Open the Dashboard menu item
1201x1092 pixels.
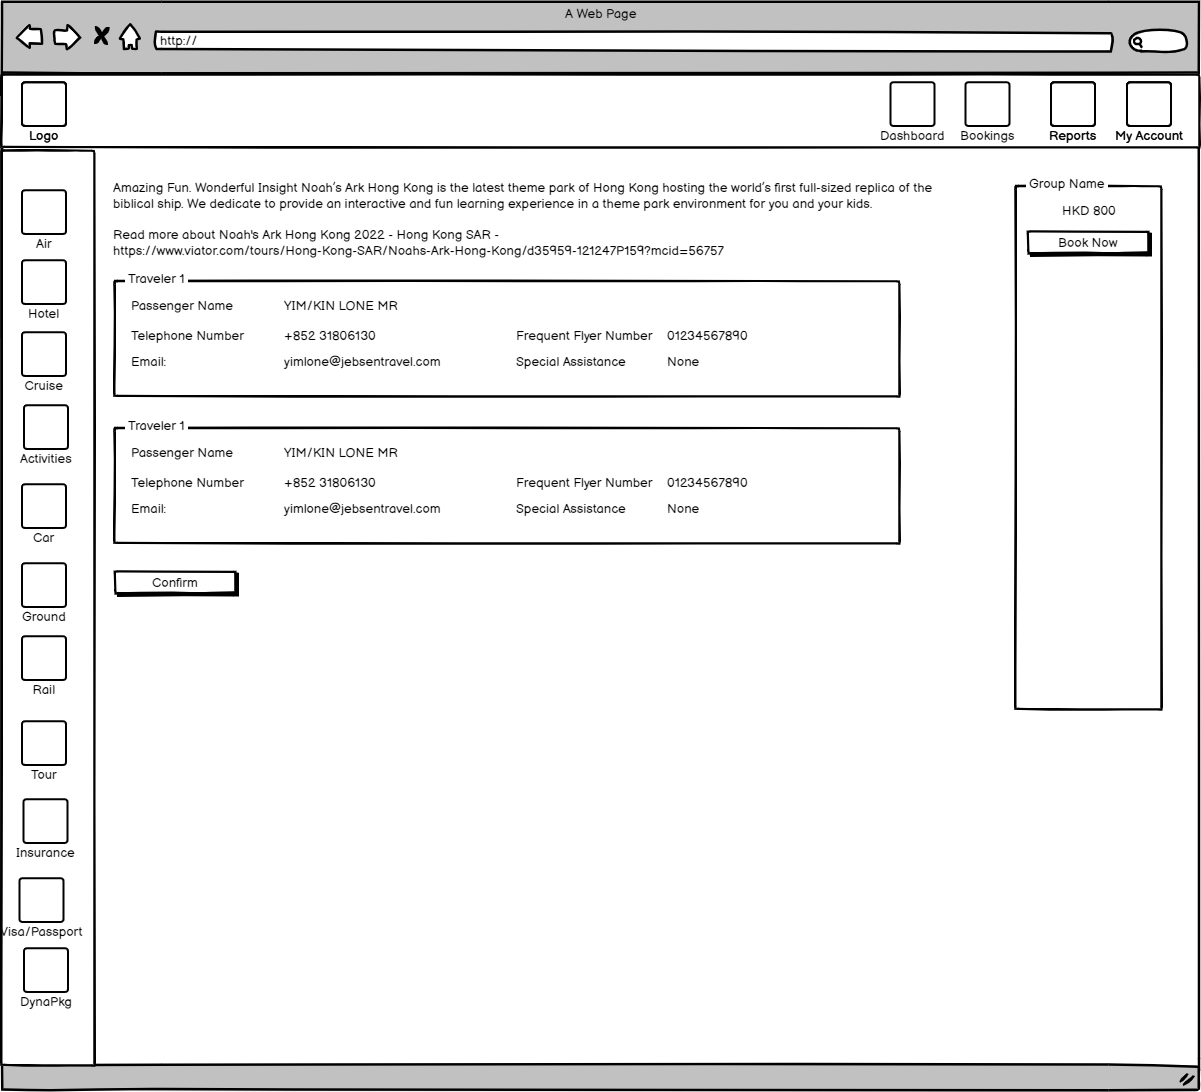912,105
